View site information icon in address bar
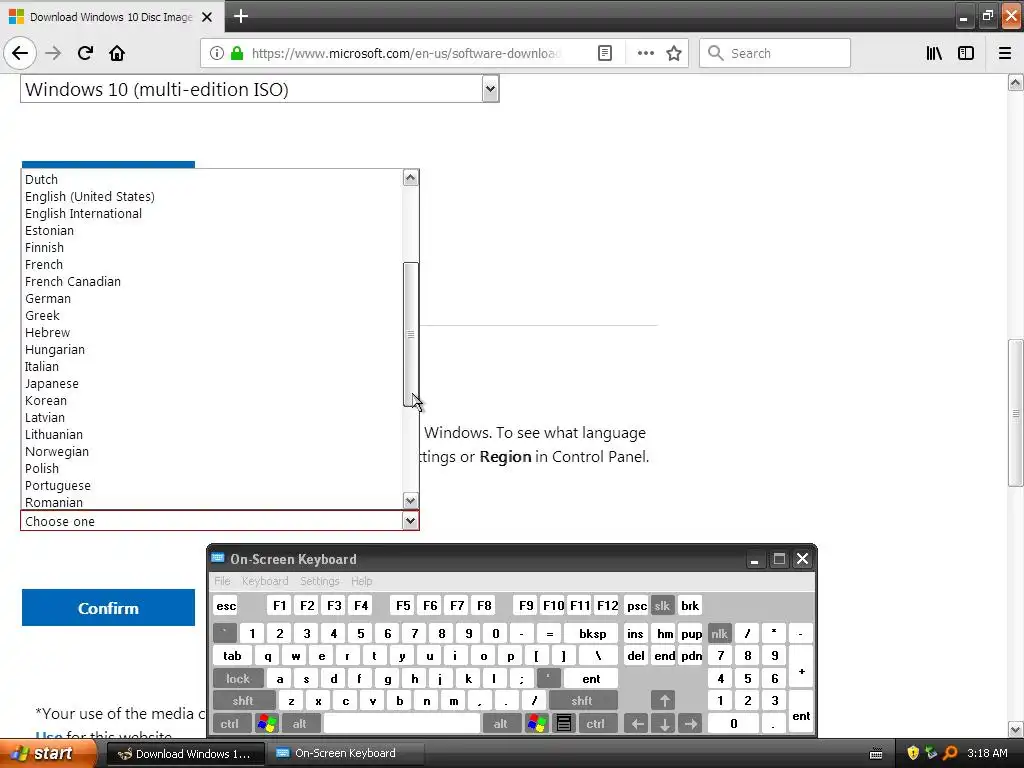 (217, 53)
